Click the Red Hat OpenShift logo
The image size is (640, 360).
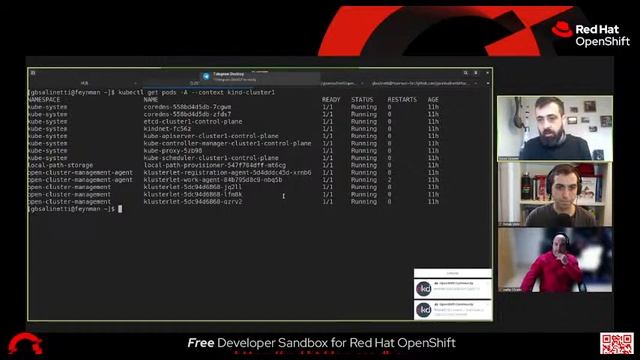591,35
